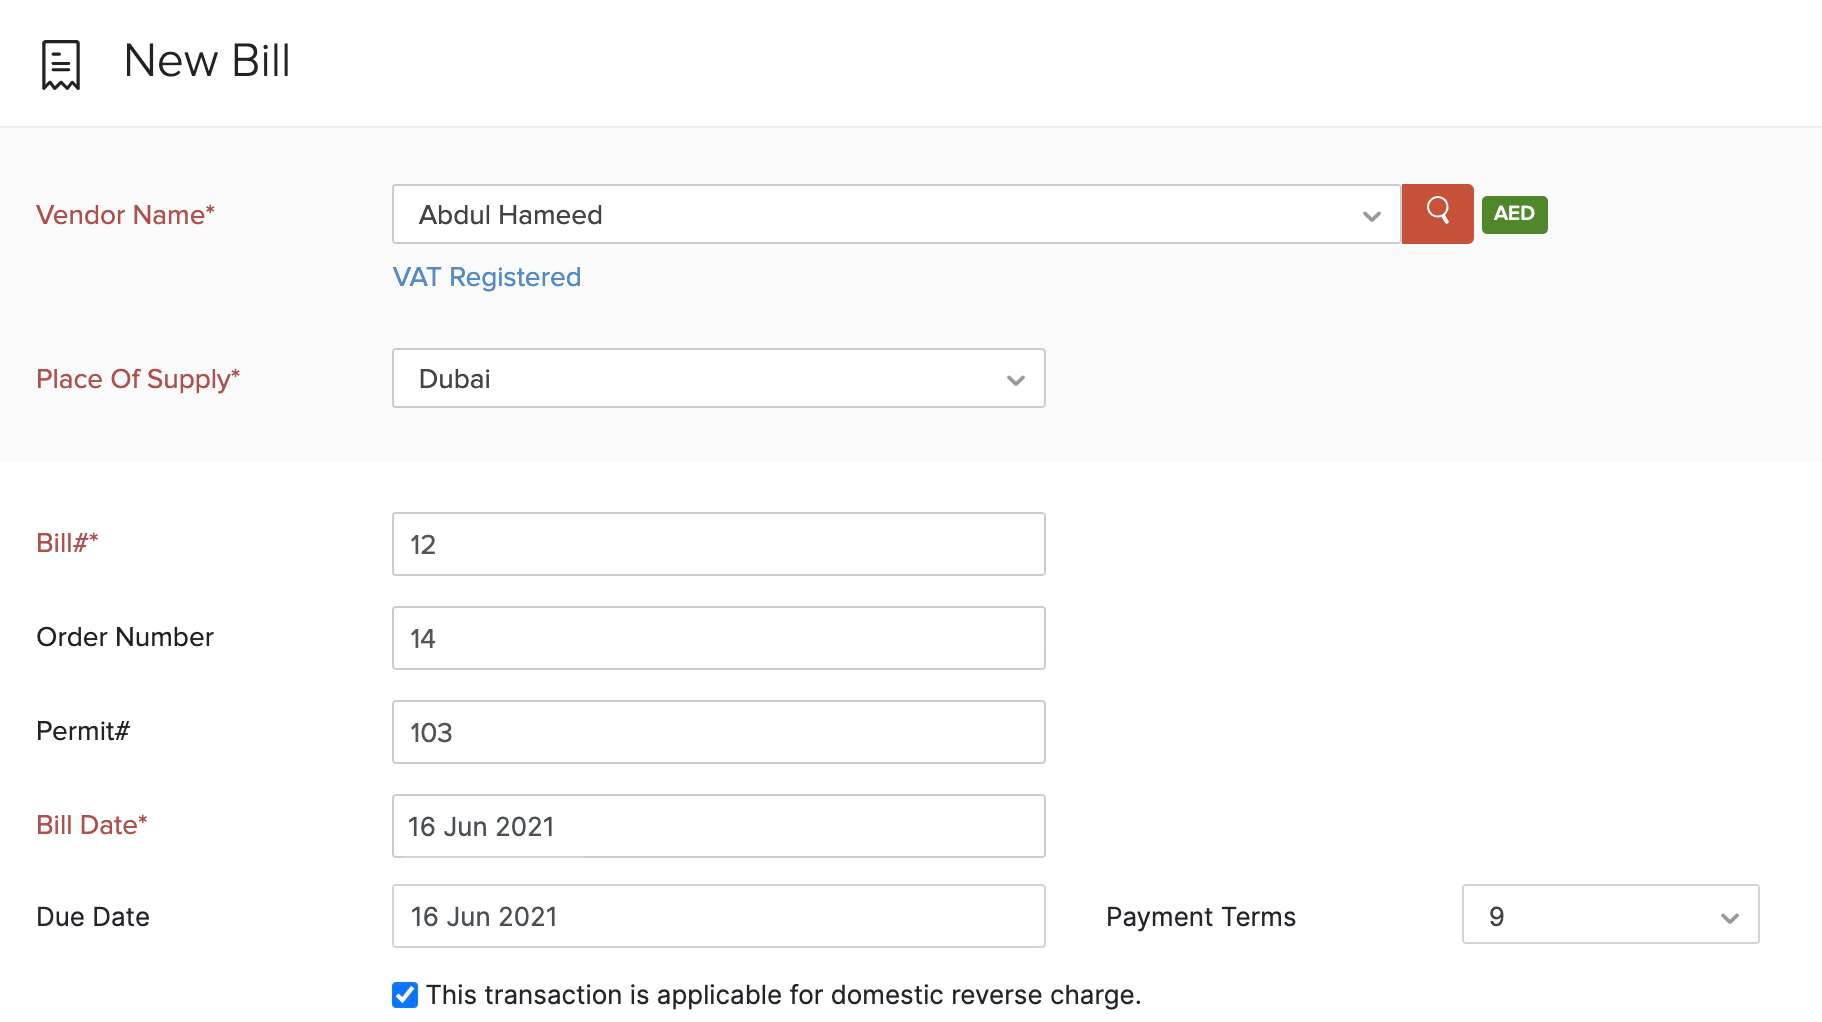Click the Order Number label

pyautogui.click(x=125, y=637)
